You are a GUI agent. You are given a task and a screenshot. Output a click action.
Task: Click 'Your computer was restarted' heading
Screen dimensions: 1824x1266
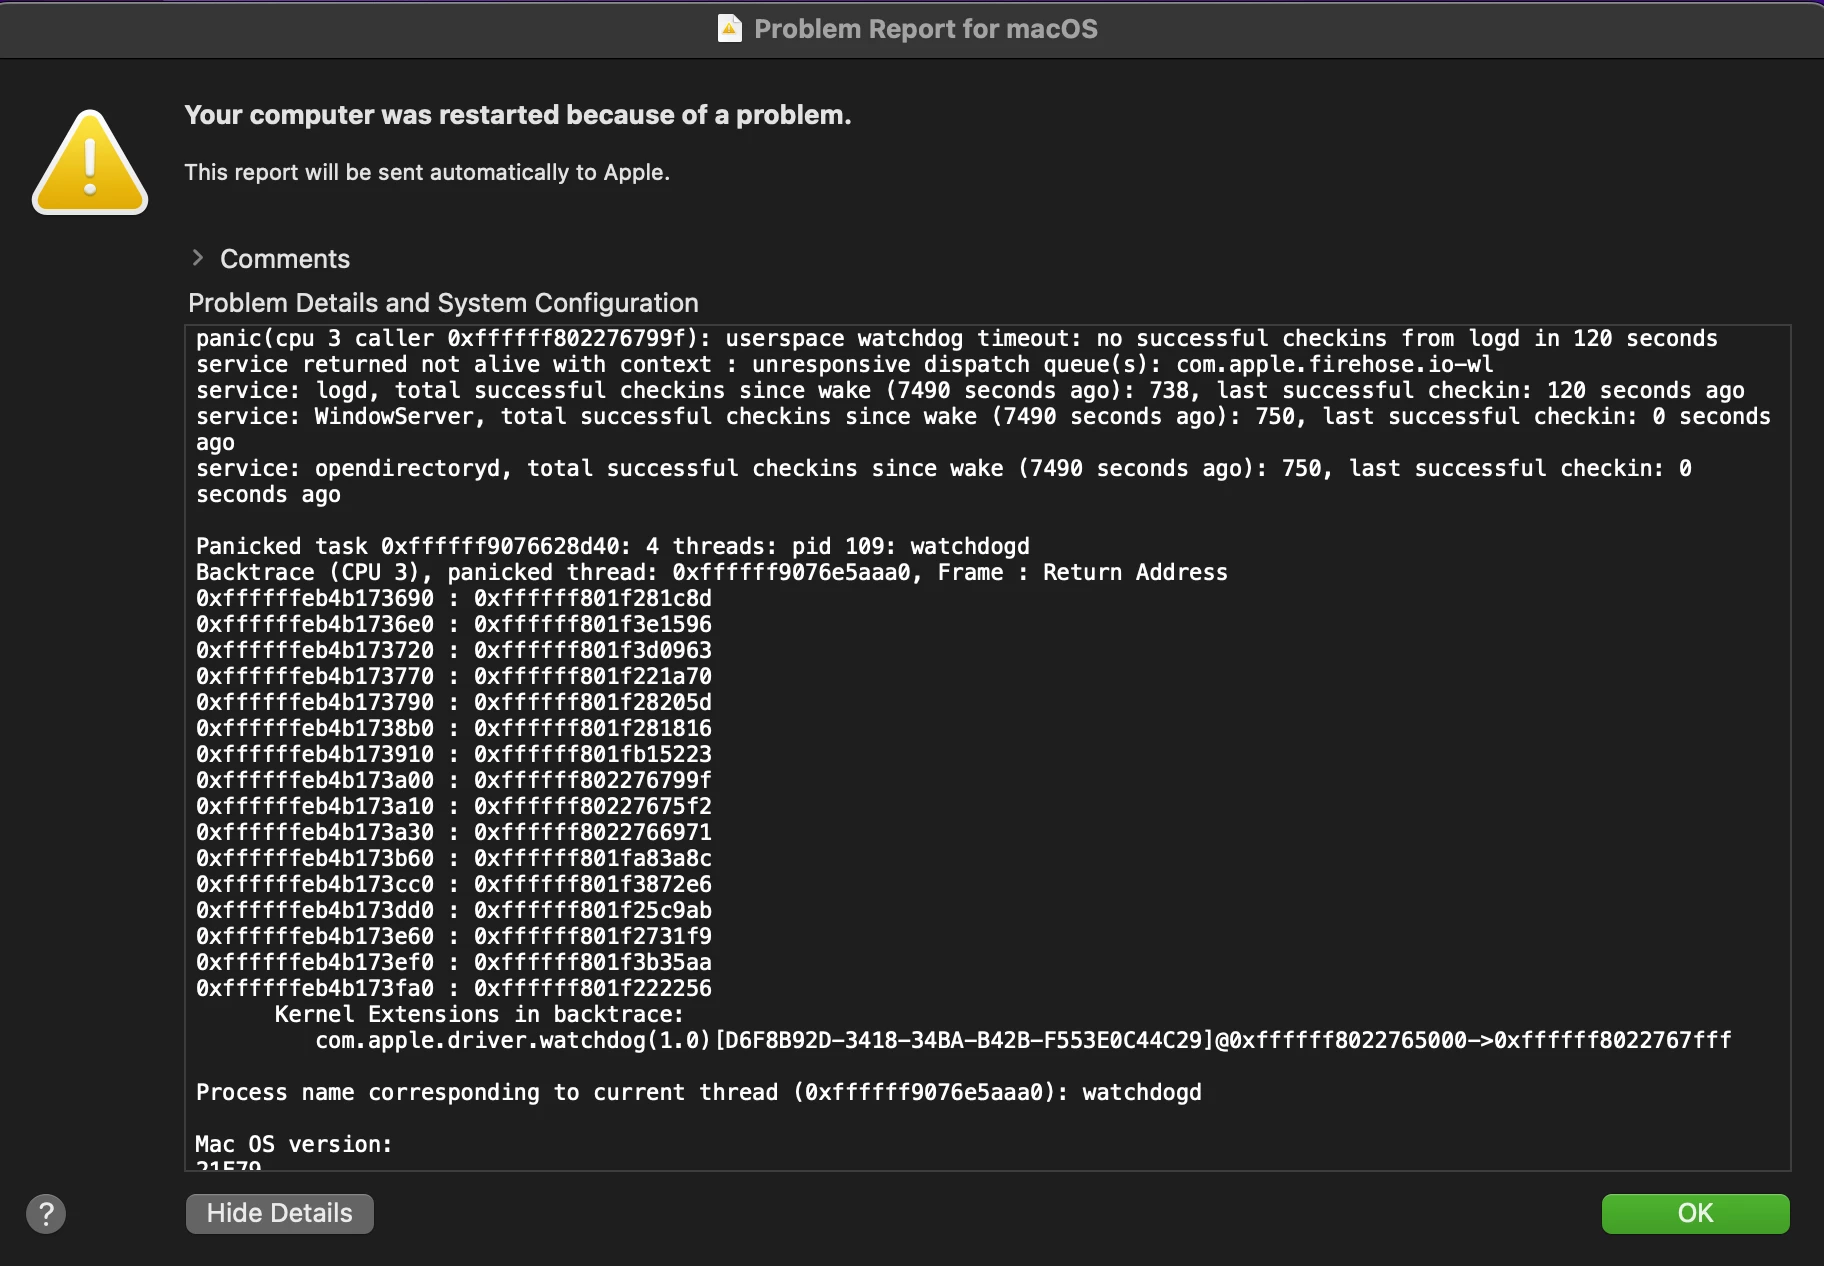tap(517, 115)
